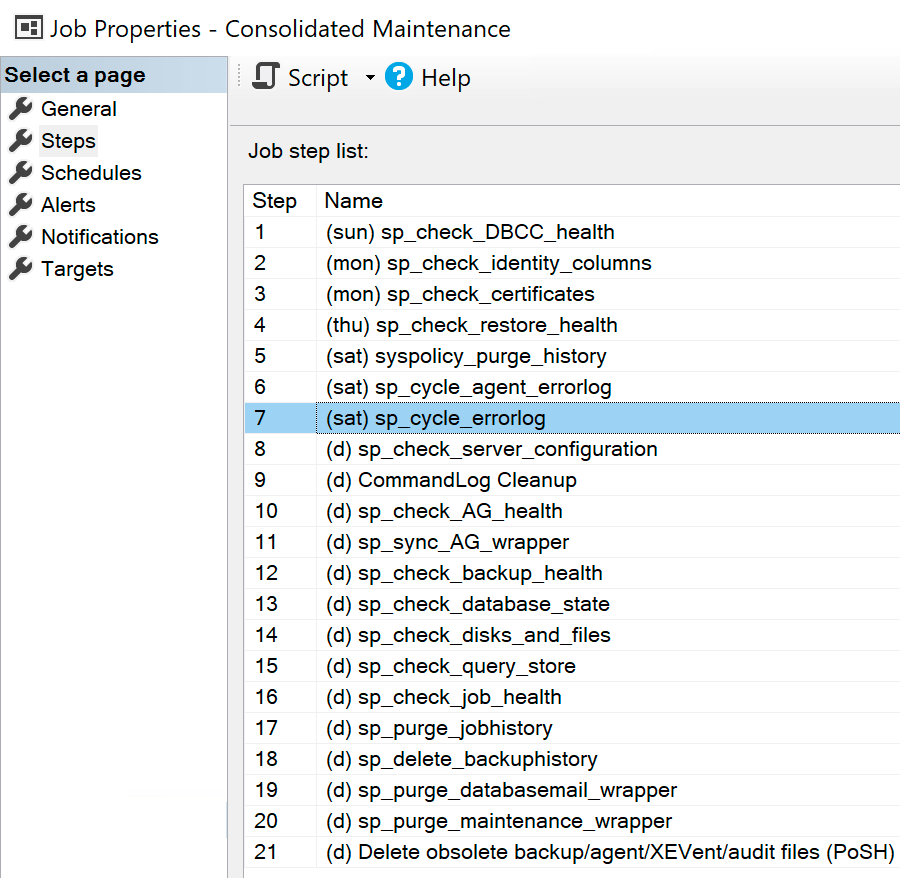The height and width of the screenshot is (878, 900).
Task: Click the Script button label
Action: pyautogui.click(x=318, y=78)
